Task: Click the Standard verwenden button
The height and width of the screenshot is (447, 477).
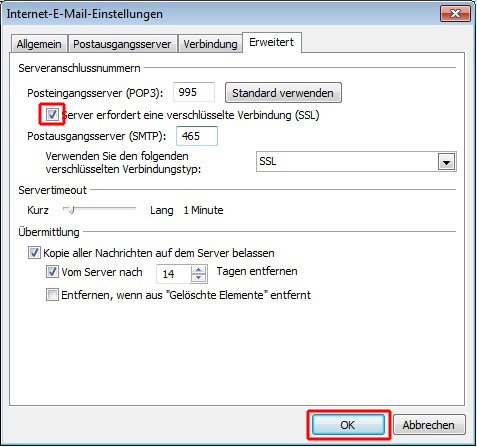Action: (x=283, y=93)
